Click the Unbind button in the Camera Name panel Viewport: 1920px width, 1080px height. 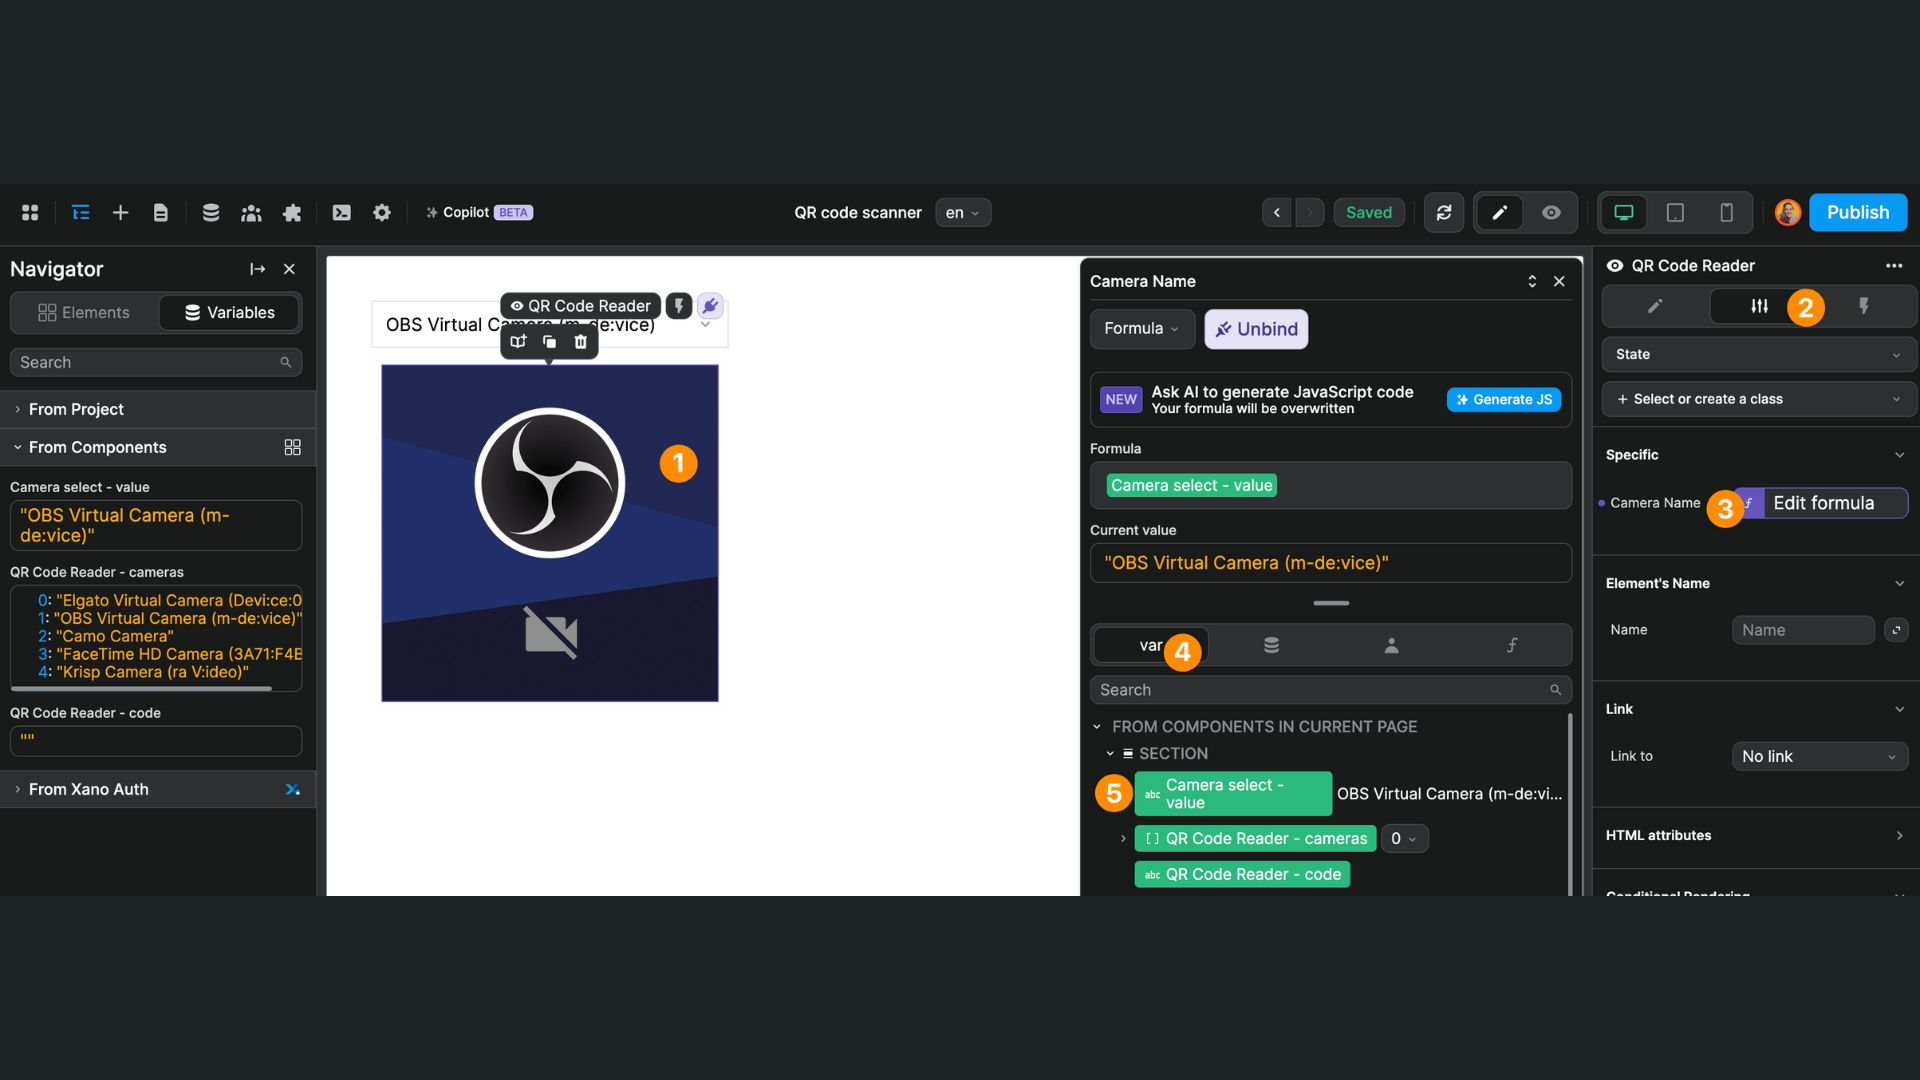[1256, 328]
